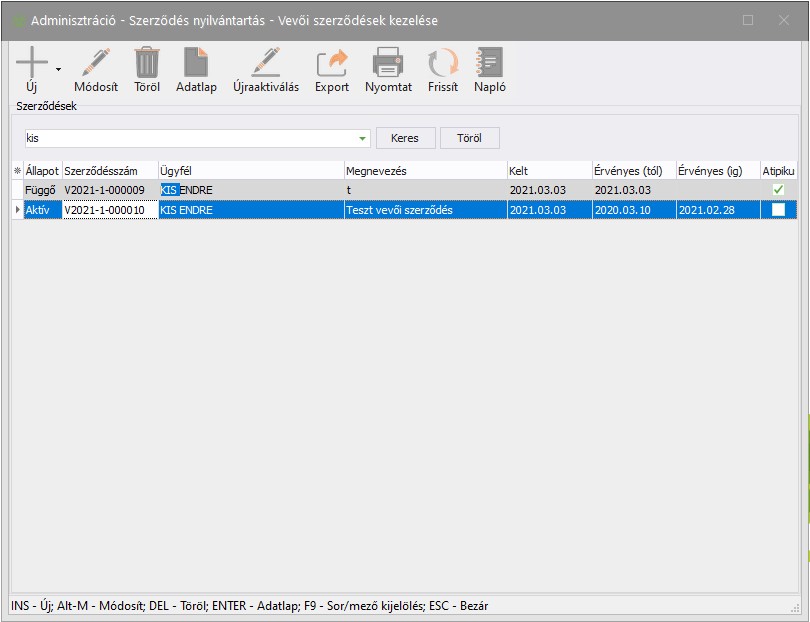Viewport: 810px width, 622px height.
Task: Open the Napló notebook icon
Action: click(489, 64)
